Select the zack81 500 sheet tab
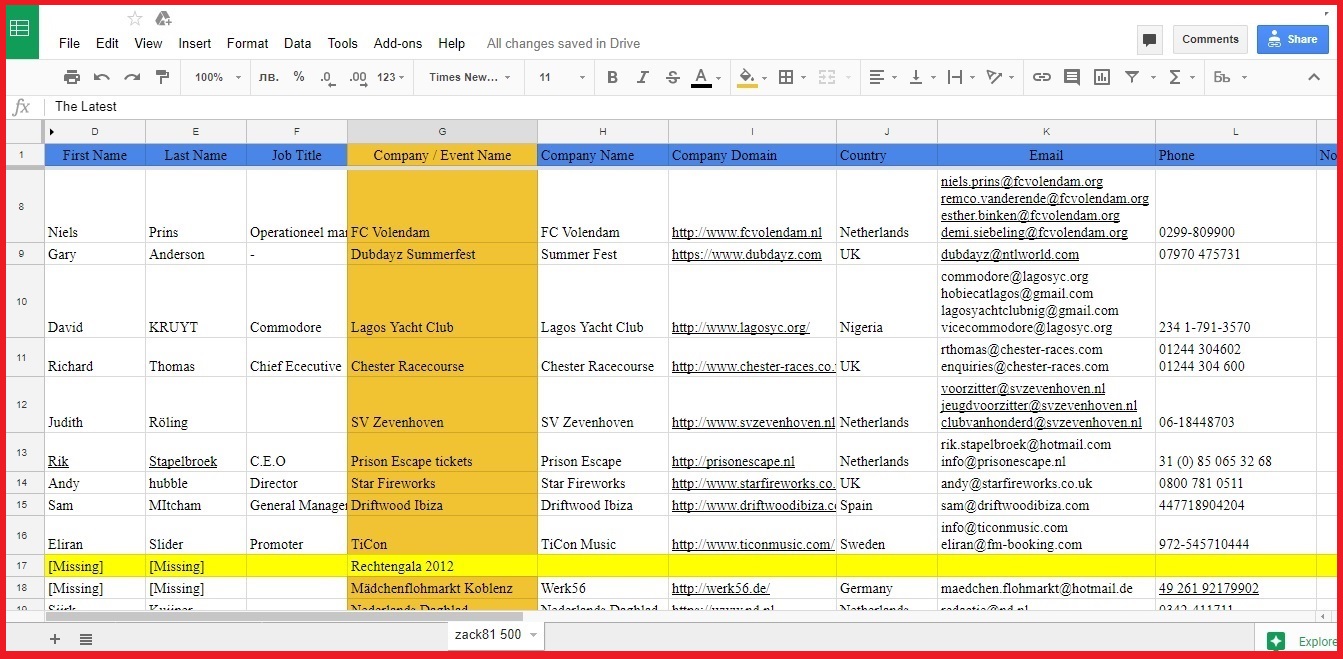The width and height of the screenshot is (1343, 659). (495, 634)
